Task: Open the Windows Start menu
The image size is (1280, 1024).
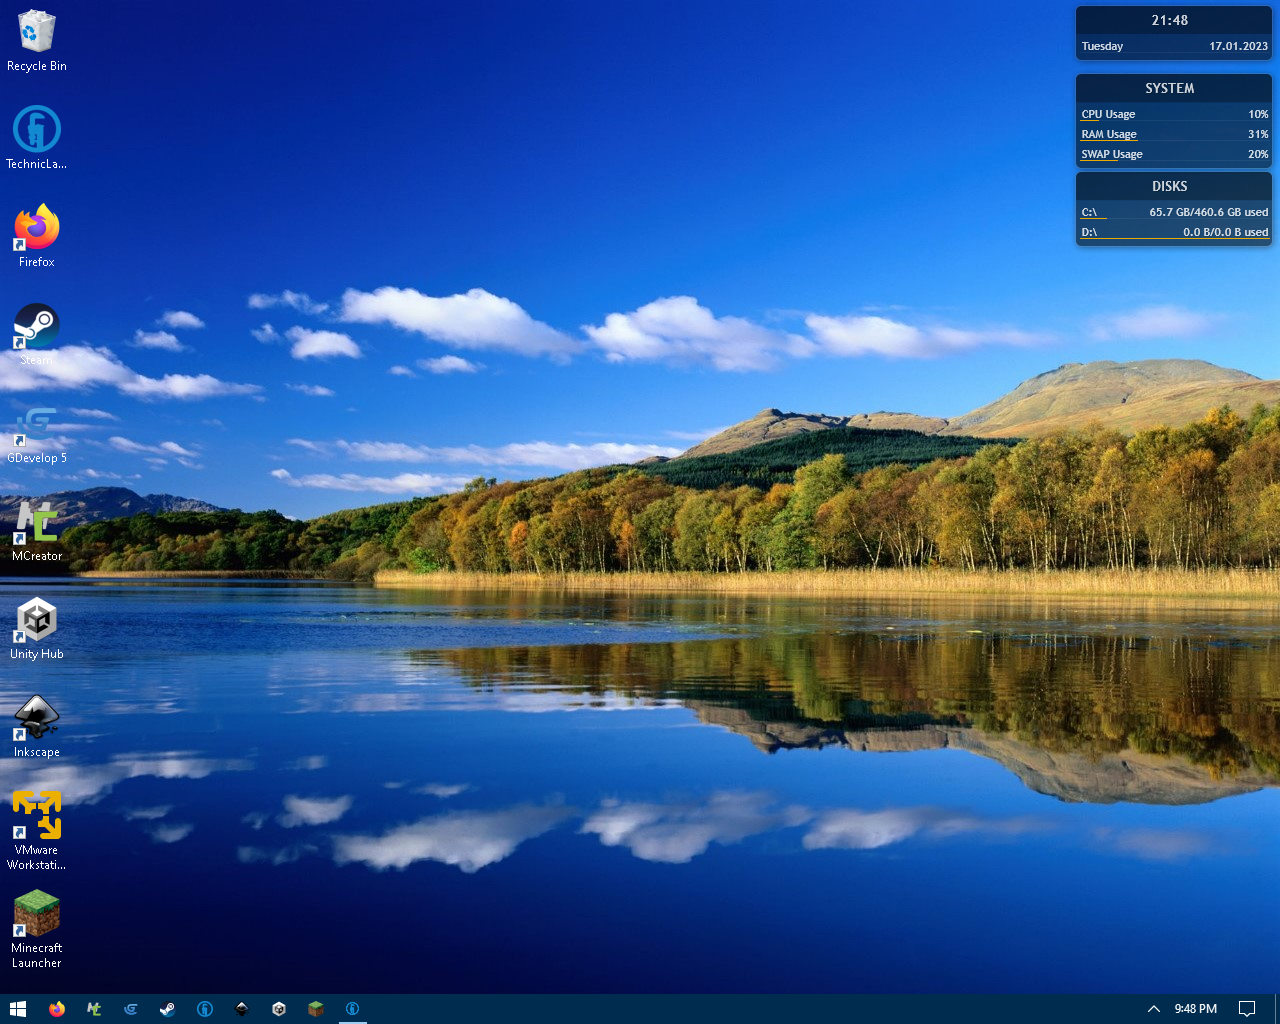Action: pyautogui.click(x=17, y=1009)
